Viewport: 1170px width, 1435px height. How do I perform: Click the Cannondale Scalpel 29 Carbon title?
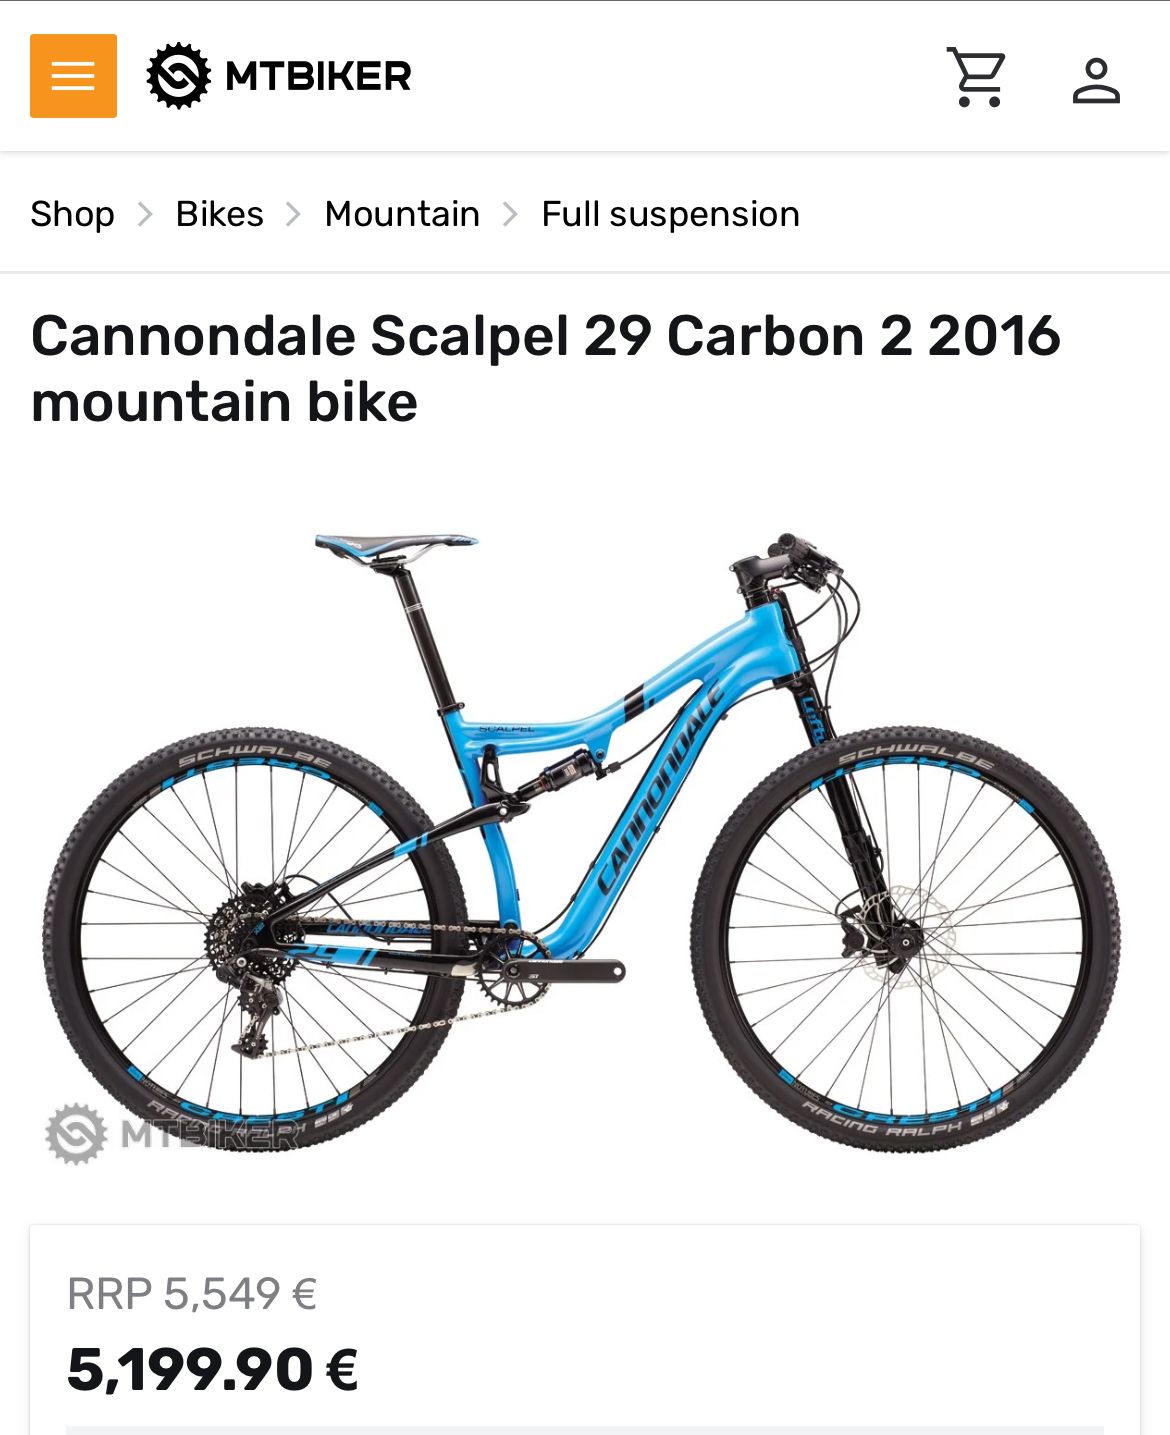point(546,368)
